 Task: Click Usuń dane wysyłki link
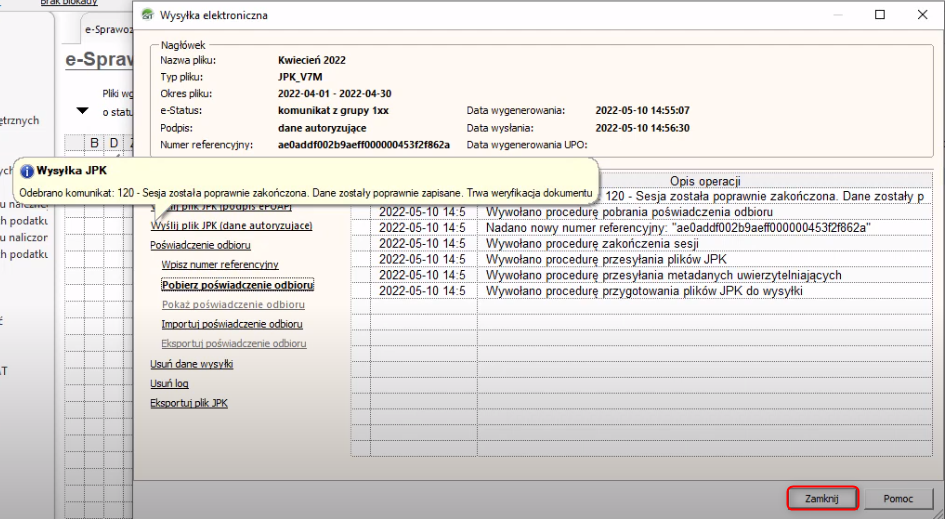192,363
